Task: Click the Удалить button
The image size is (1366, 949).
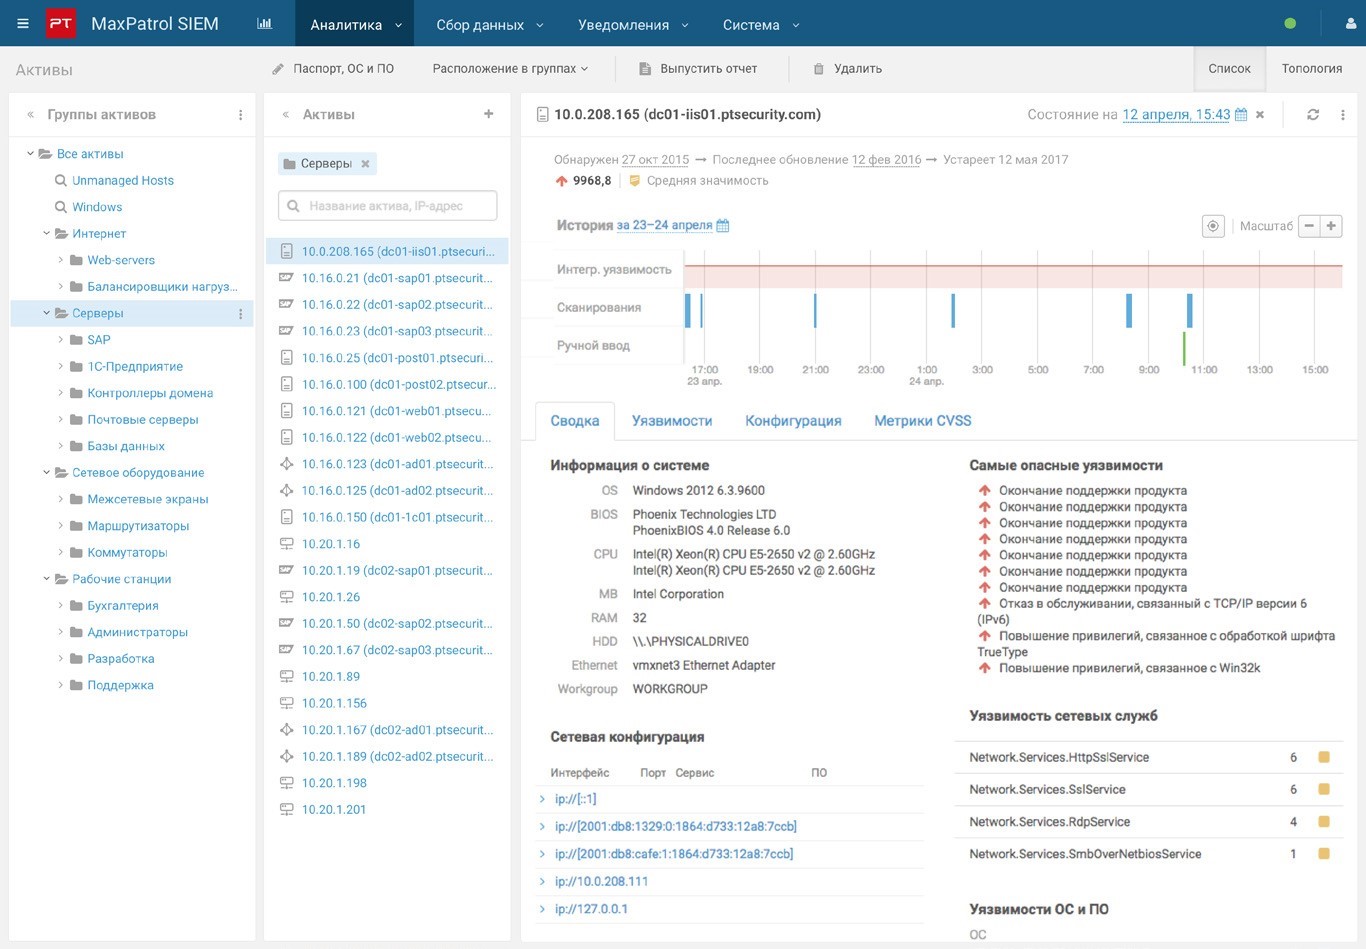Action: [847, 69]
